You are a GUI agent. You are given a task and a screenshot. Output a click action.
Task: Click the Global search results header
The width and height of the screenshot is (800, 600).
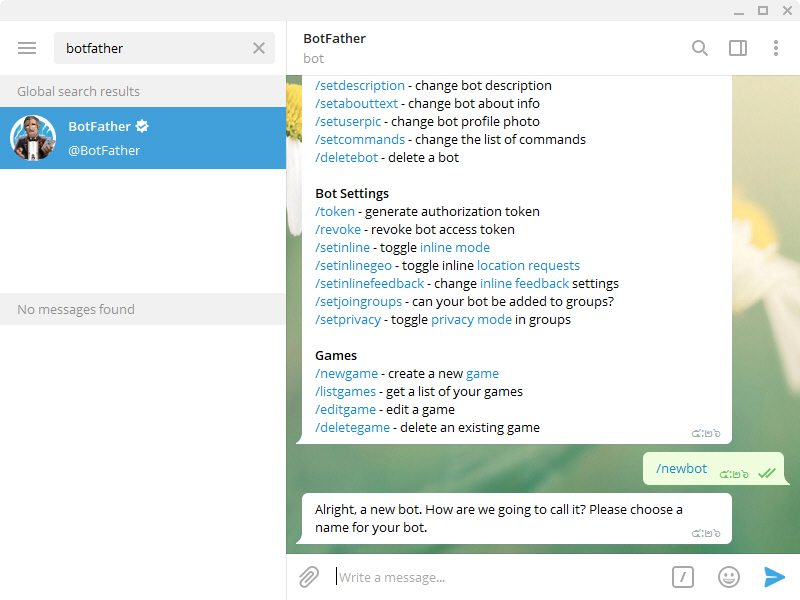click(x=143, y=91)
